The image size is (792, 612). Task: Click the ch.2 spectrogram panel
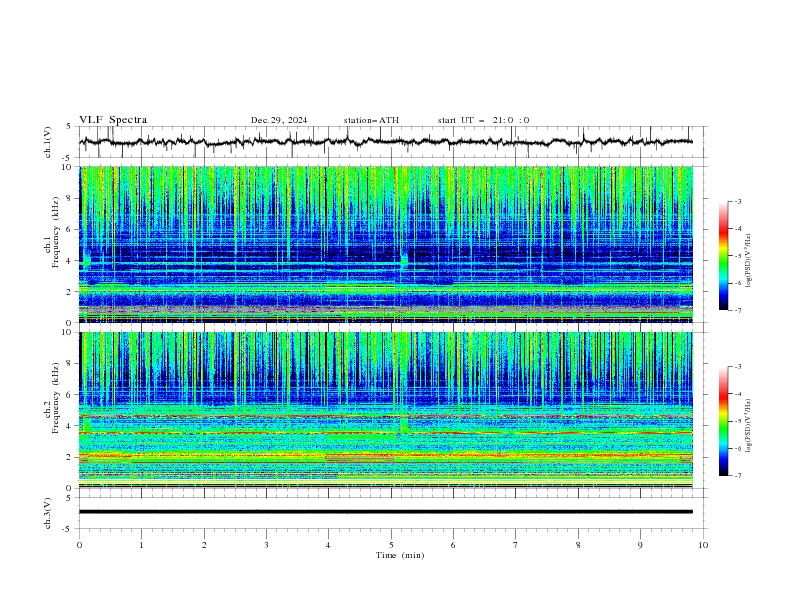click(x=386, y=410)
